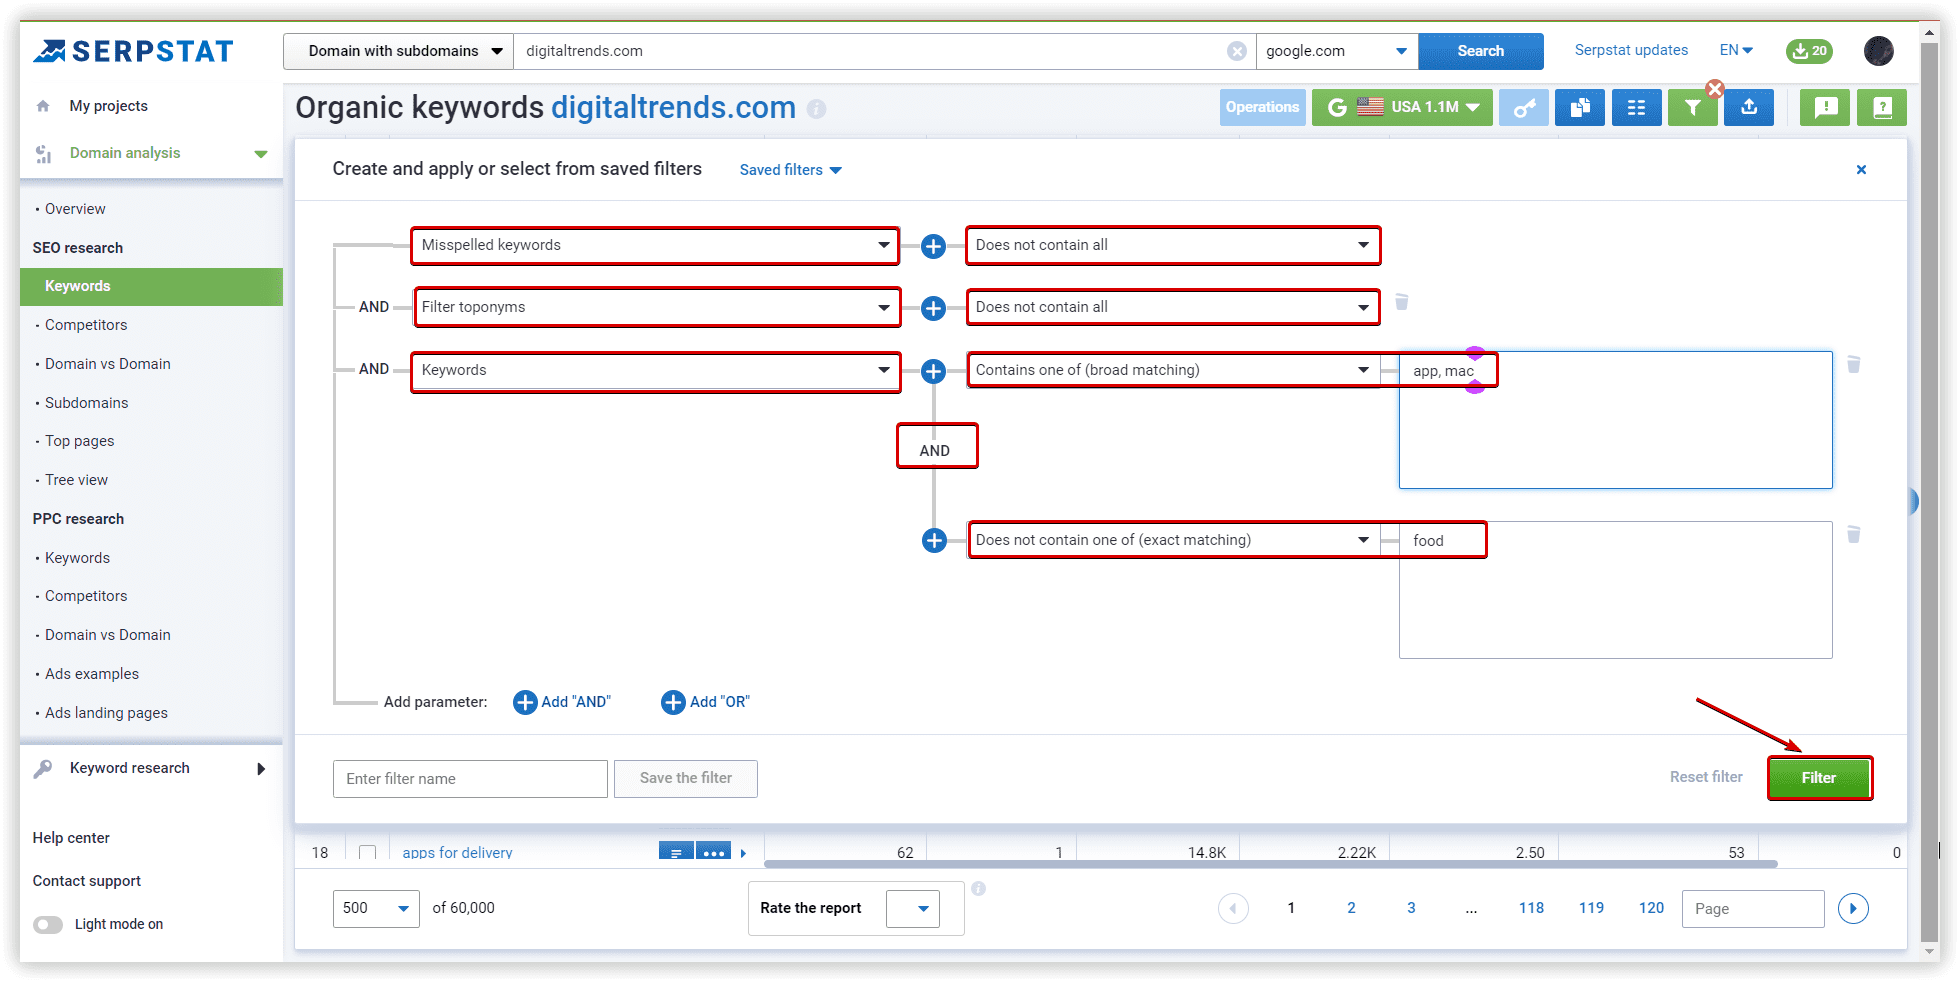Open Overview in sidebar
The width and height of the screenshot is (1960, 982).
pos(75,209)
